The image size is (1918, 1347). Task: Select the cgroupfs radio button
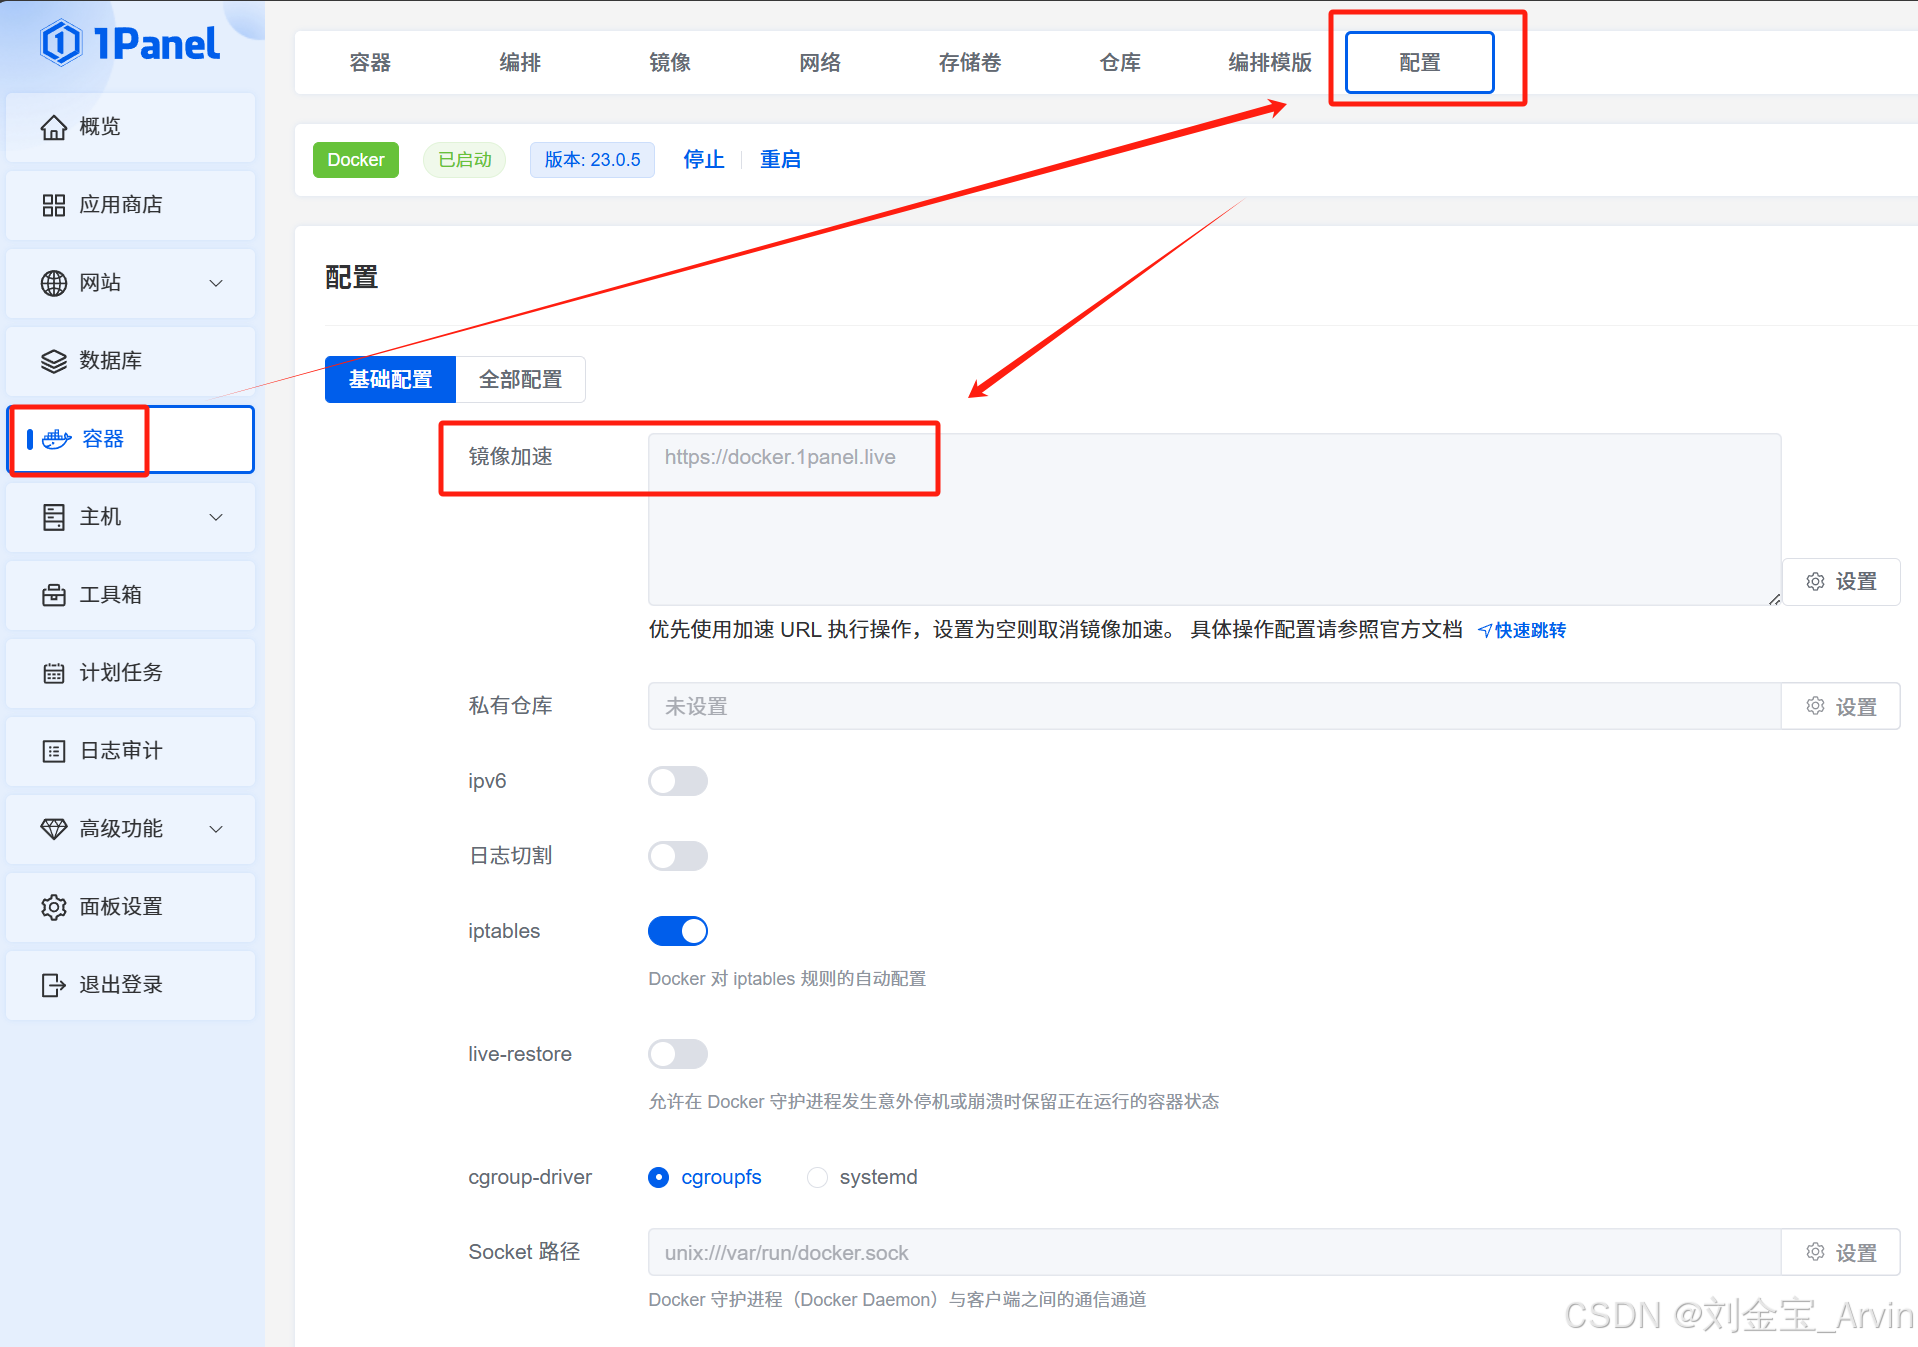[658, 1177]
